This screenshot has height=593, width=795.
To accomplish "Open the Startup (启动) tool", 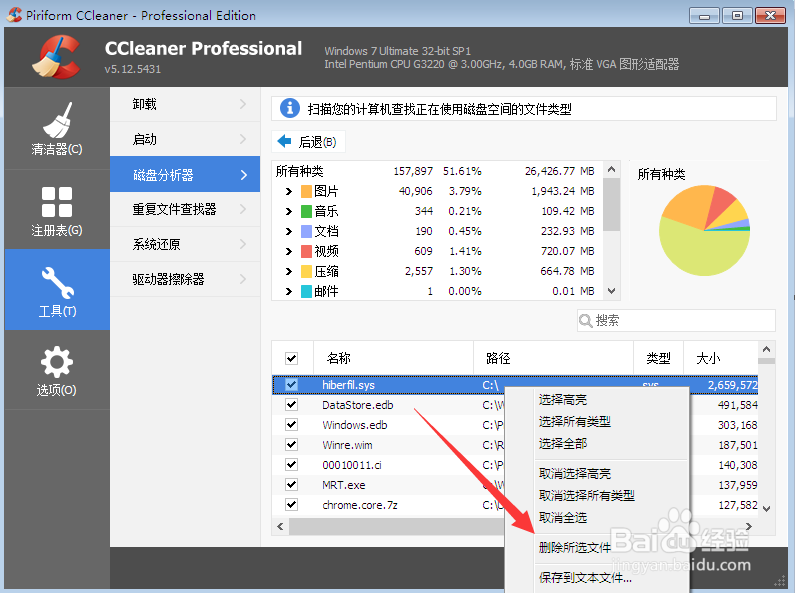I will click(185, 139).
